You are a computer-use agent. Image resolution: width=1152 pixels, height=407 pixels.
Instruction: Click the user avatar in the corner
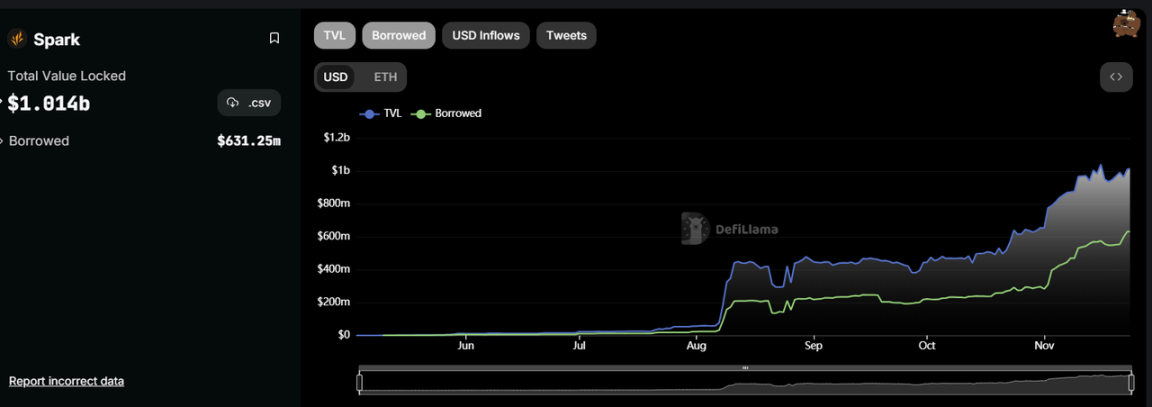click(1127, 24)
